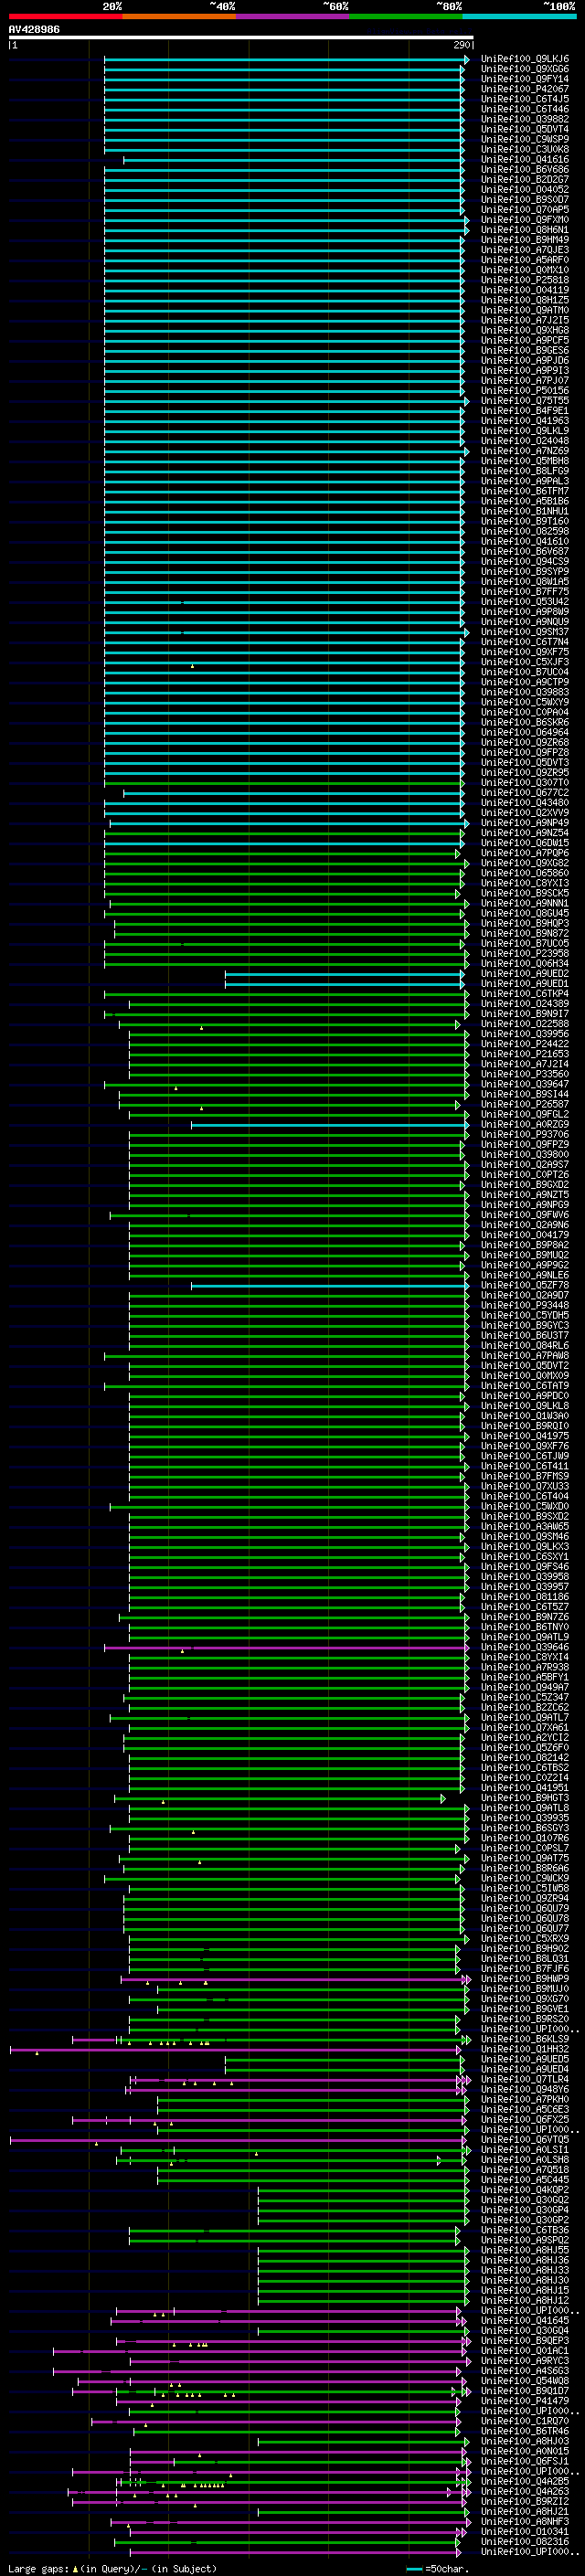Click the orange ~40% identity legend segment

[x=179, y=16]
